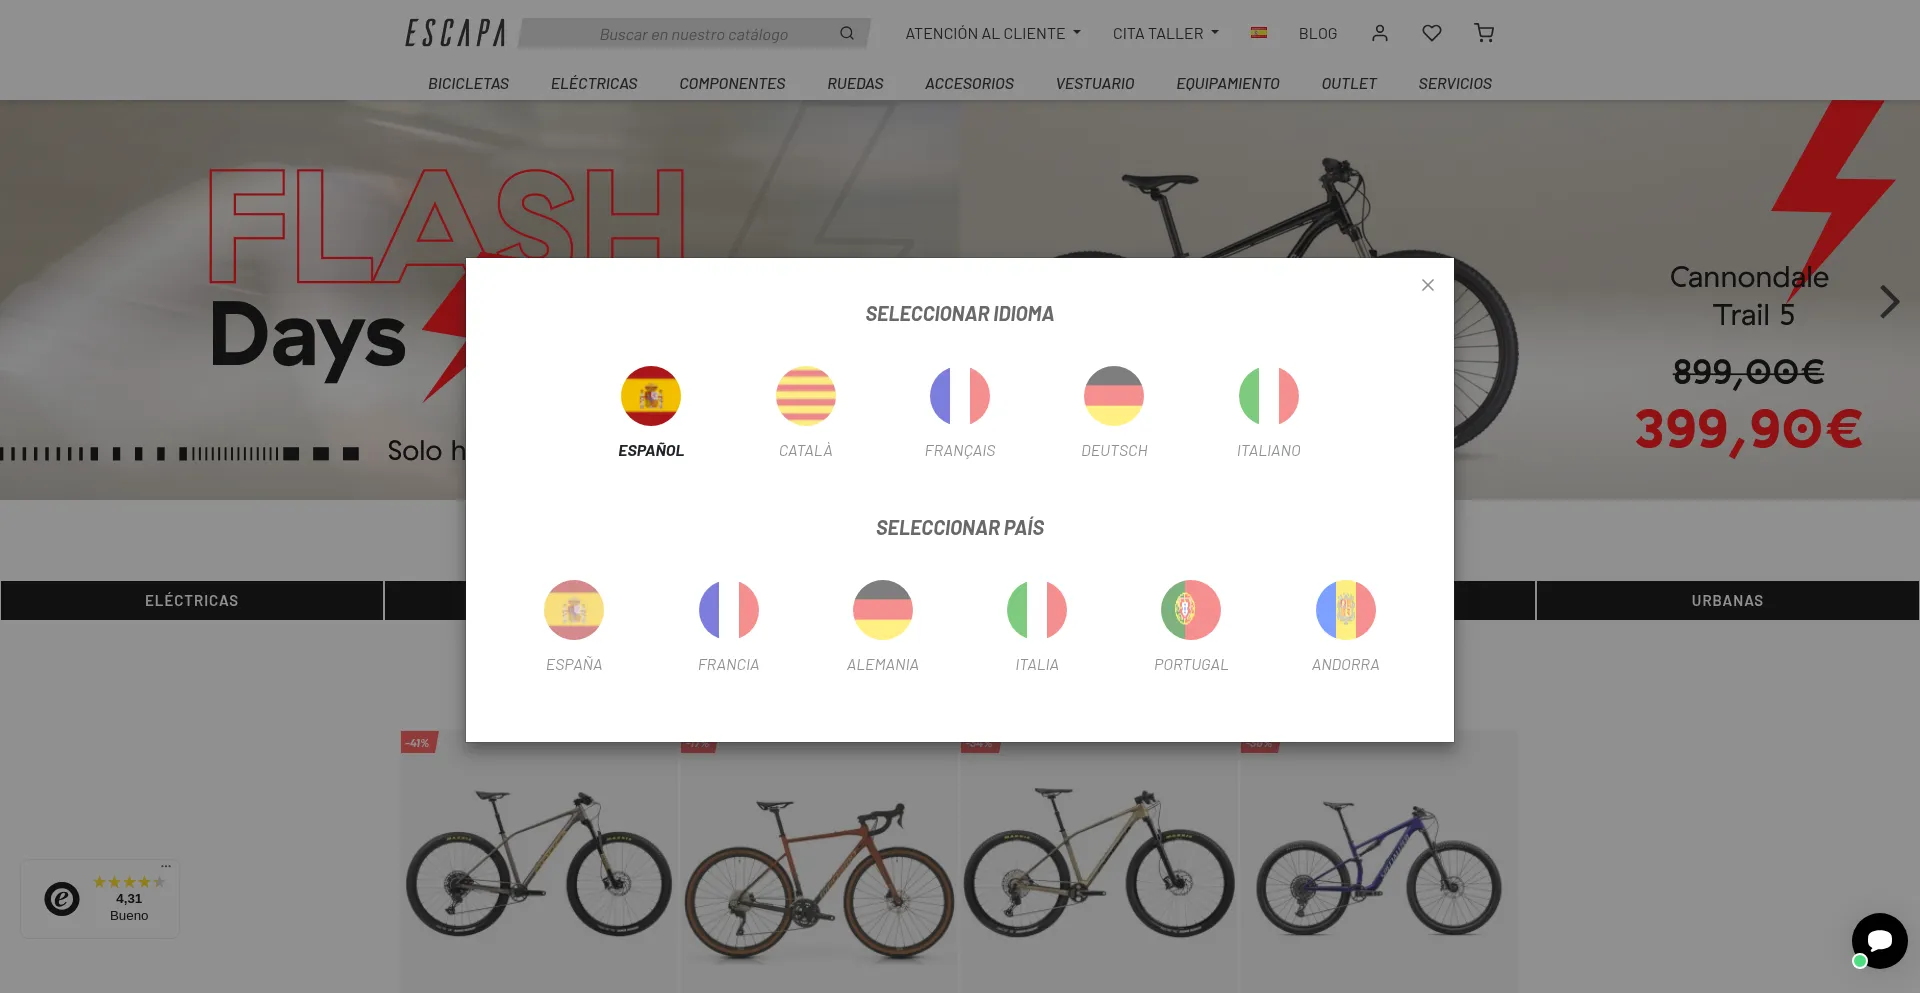This screenshot has height=993, width=1920.
Task: Open the Bicicletas menu
Action: click(x=468, y=84)
